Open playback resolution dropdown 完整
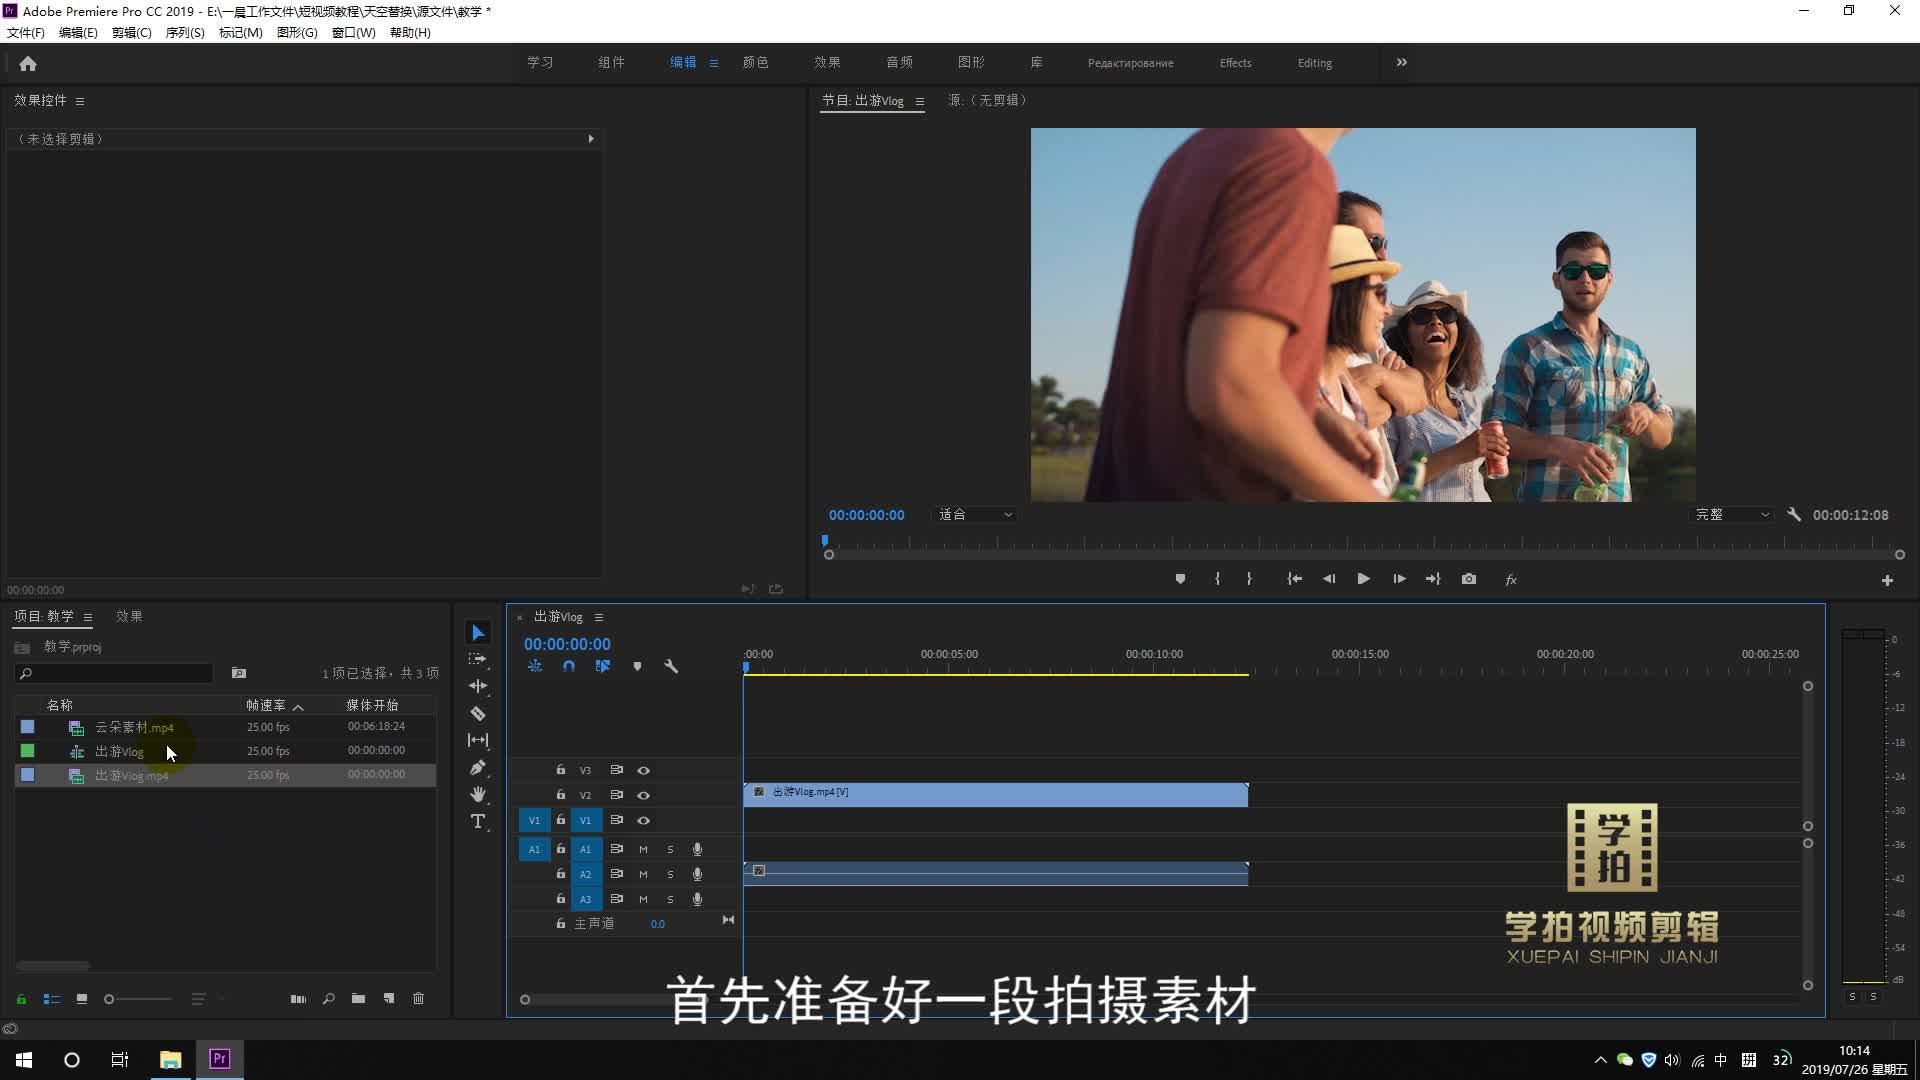 (1732, 514)
